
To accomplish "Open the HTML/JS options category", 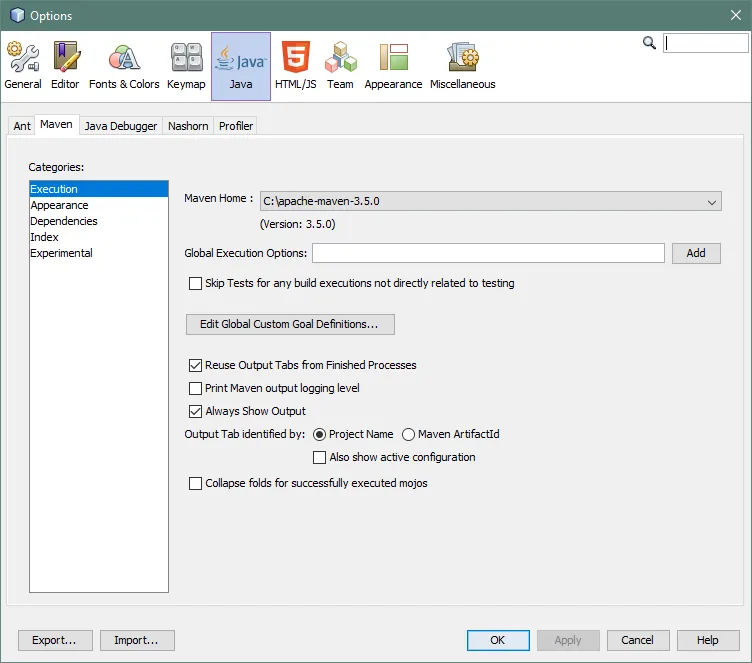I will click(x=295, y=66).
